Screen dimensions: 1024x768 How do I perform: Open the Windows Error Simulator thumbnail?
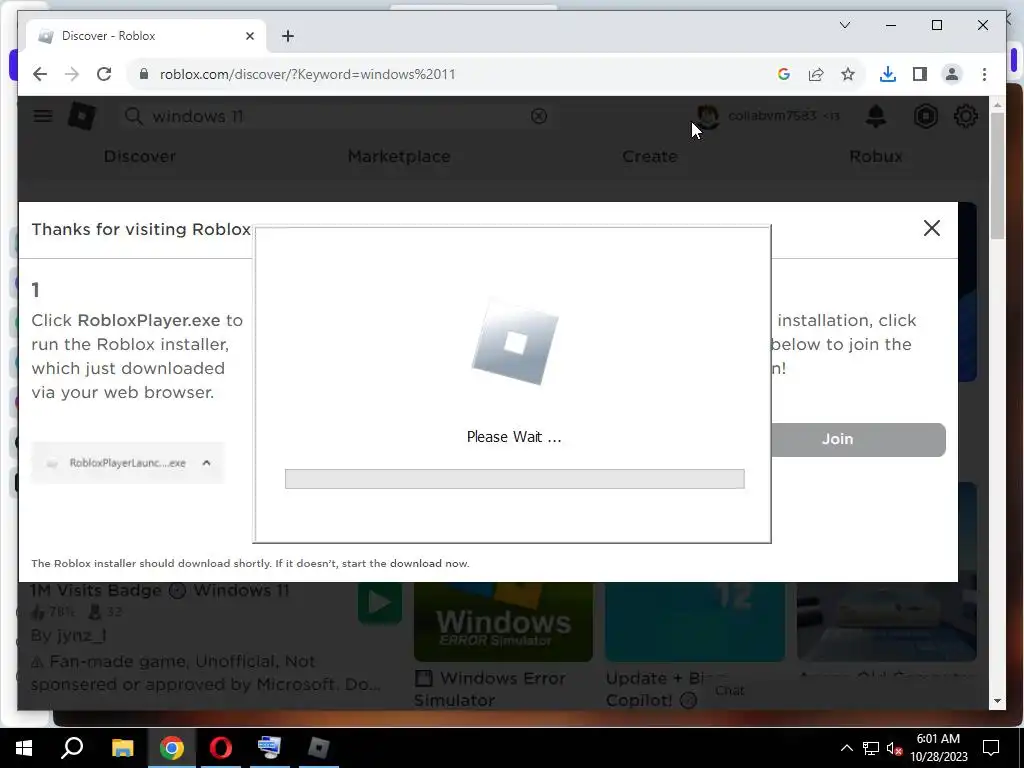[x=504, y=622]
